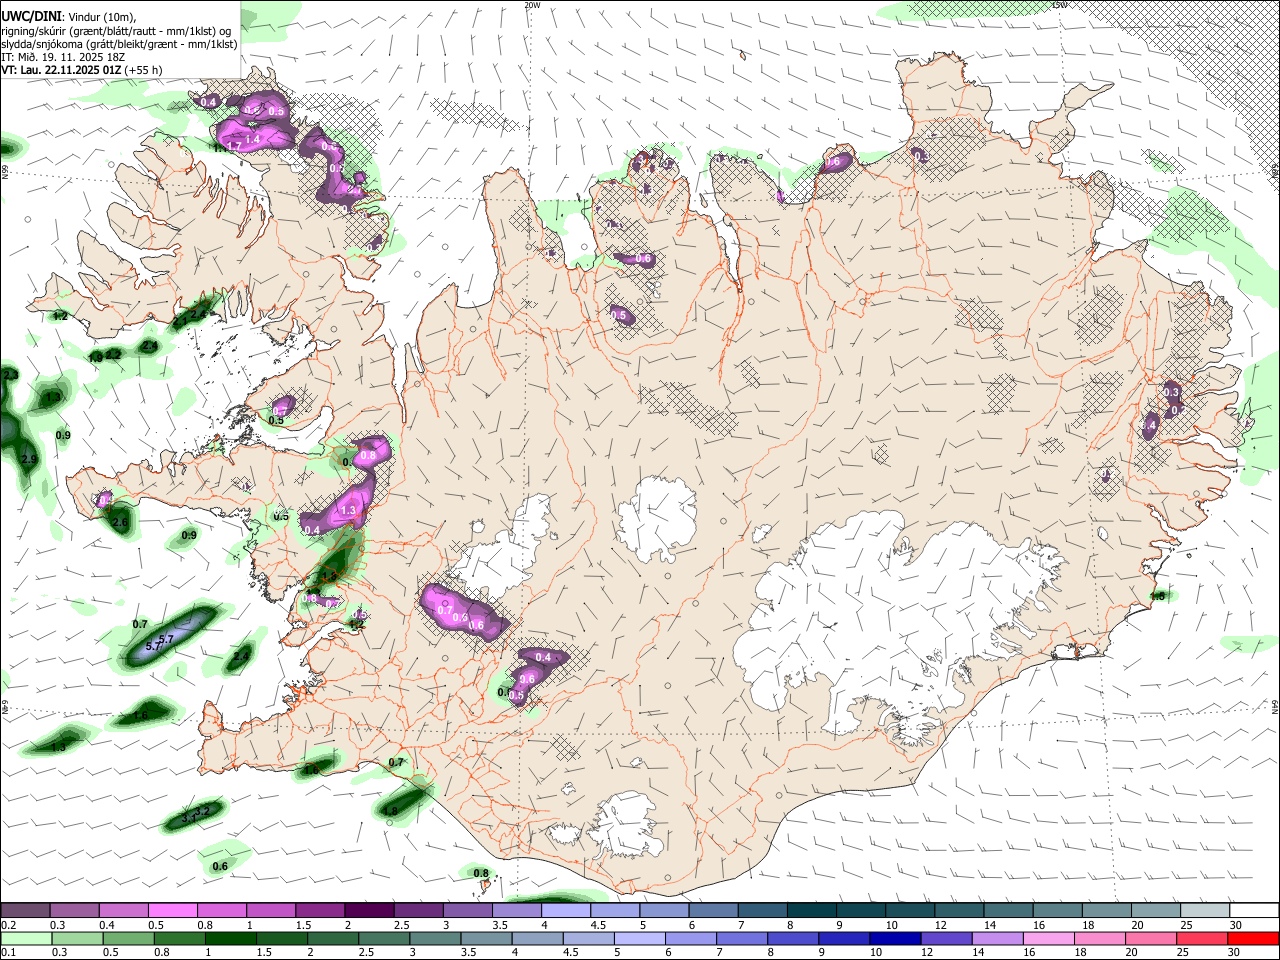1280x960 pixels.
Task: Select darkest purple swatch between 2 and 2.5, upper legend
Action: pos(368,911)
